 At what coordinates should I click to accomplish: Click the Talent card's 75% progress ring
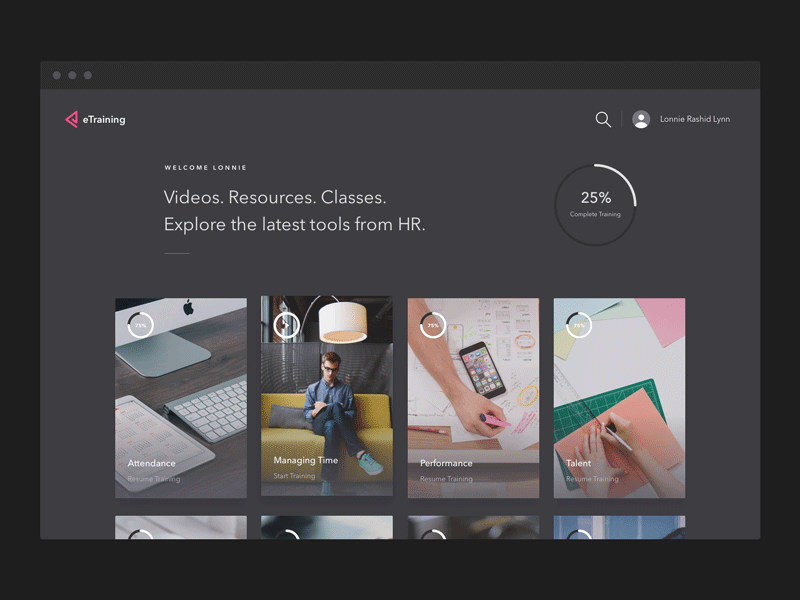[579, 325]
